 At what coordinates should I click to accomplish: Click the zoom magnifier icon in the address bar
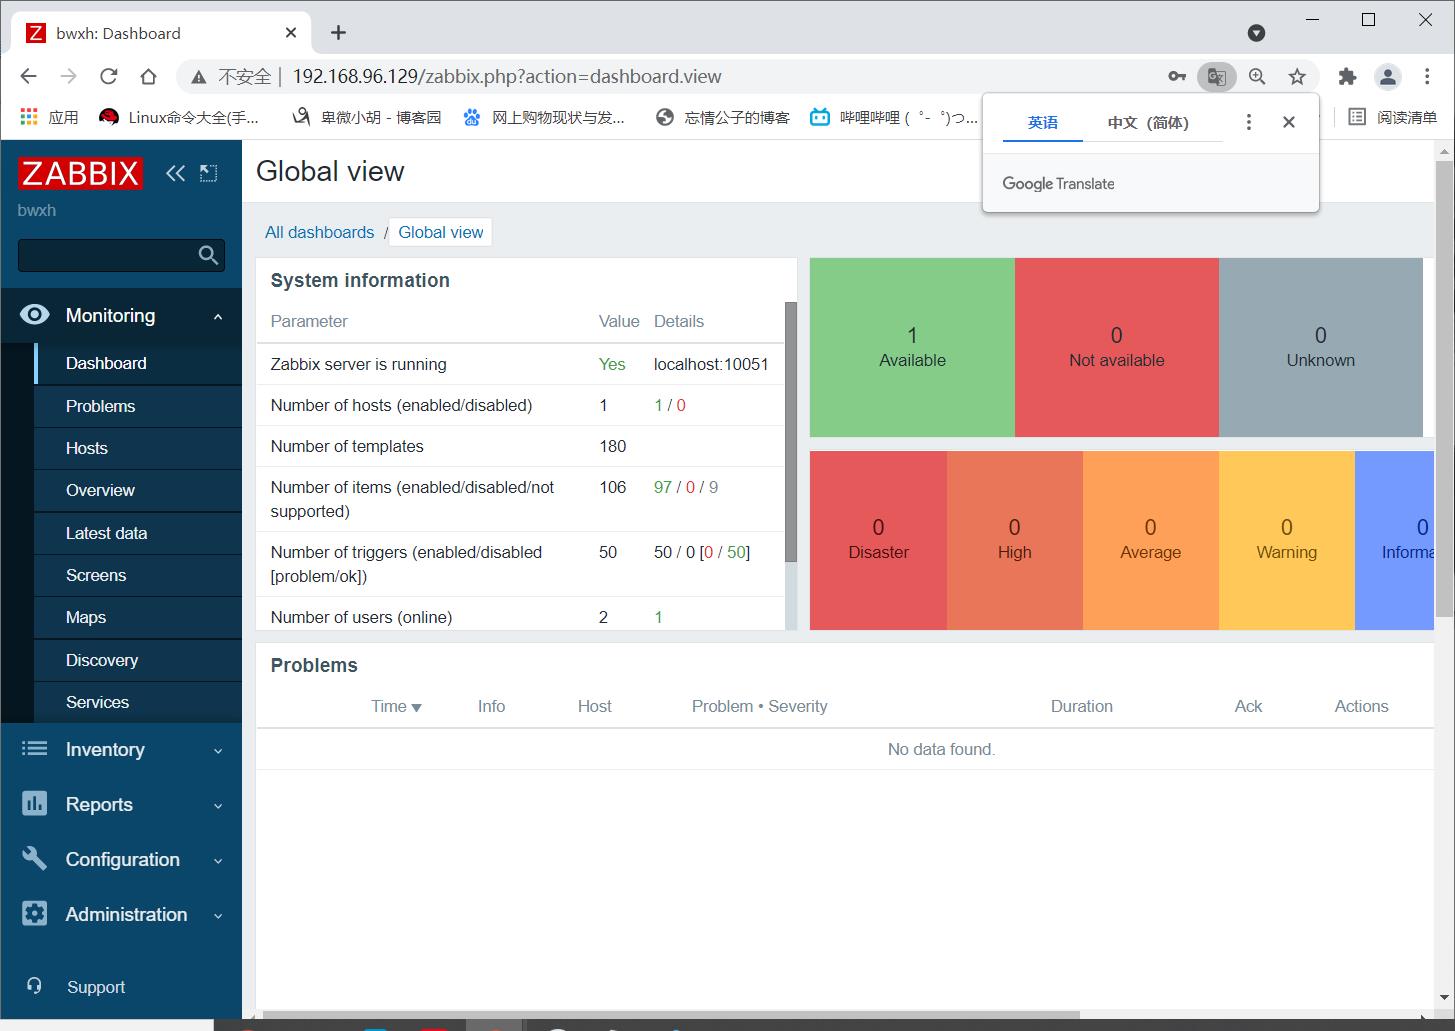click(1257, 76)
